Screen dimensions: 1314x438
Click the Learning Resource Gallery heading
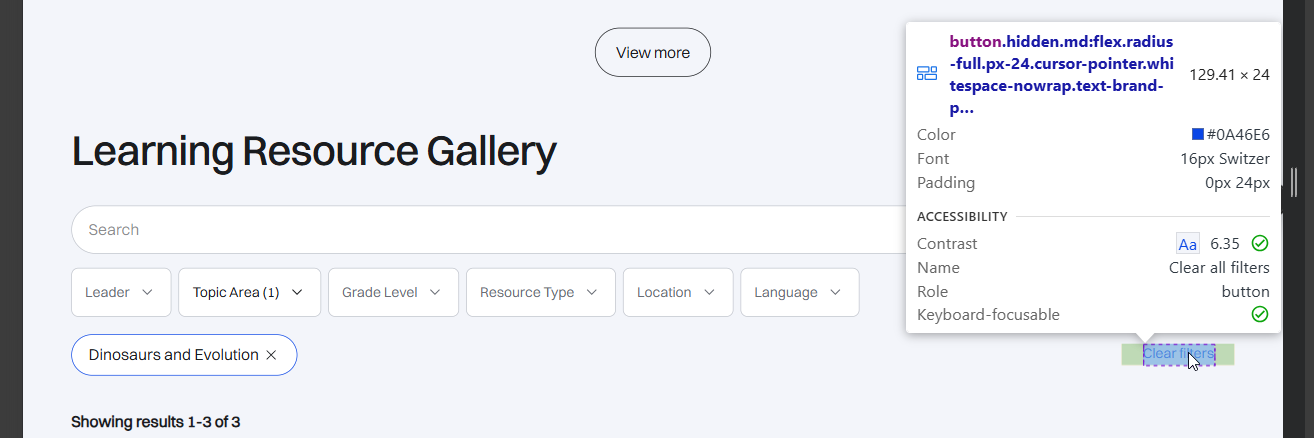pos(314,152)
